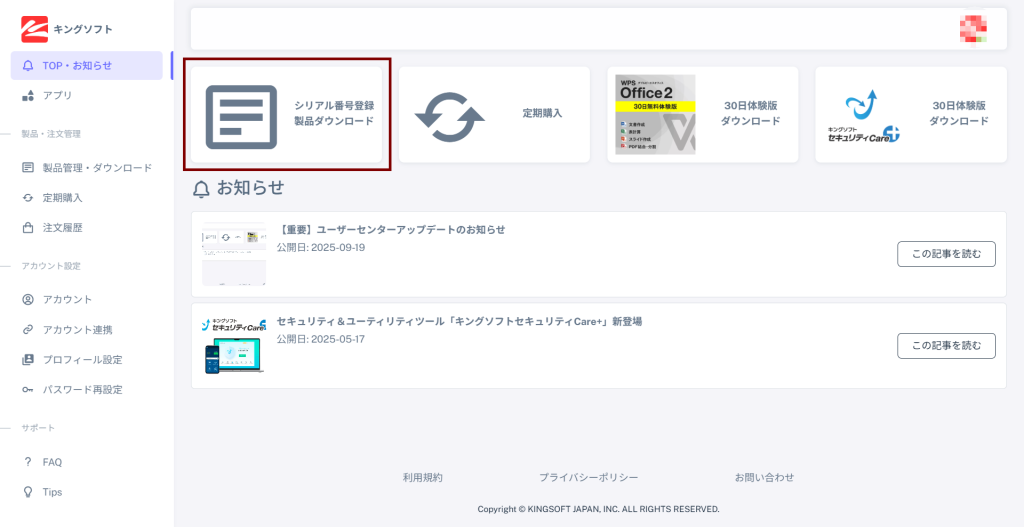Open the お問い合わせ footer link

pos(764,477)
